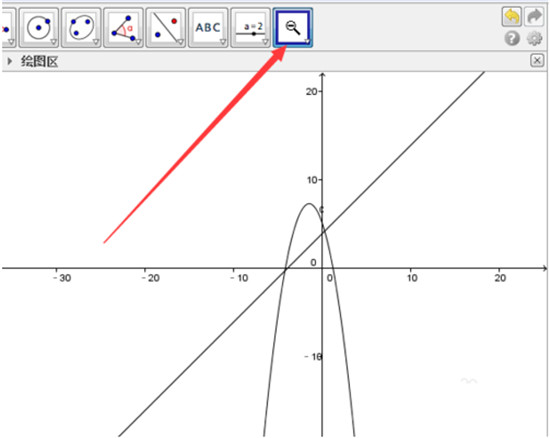The width and height of the screenshot is (550, 438).
Task: Select the ABC Text tool
Action: [208, 27]
